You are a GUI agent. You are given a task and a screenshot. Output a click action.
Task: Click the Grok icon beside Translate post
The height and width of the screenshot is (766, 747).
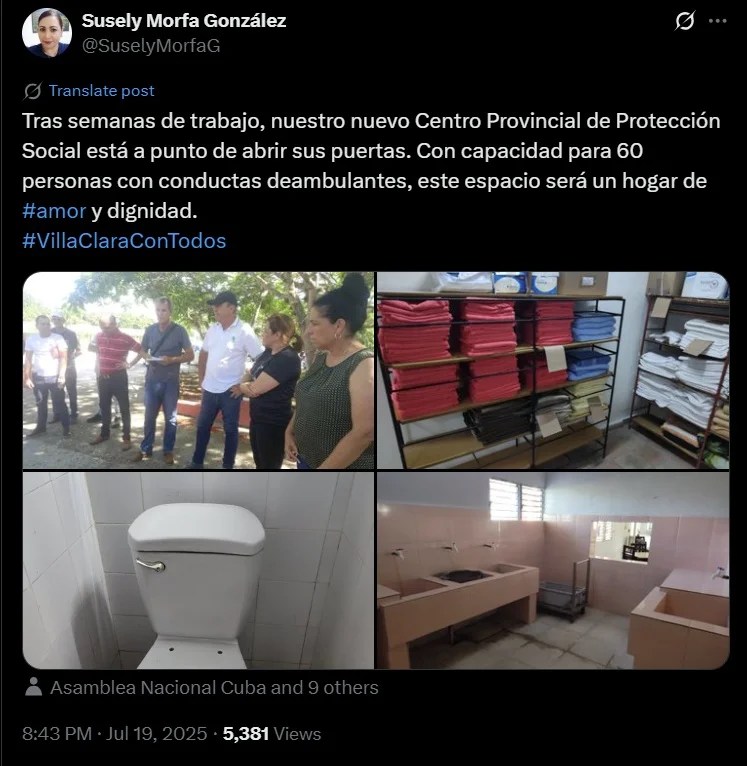tap(32, 91)
